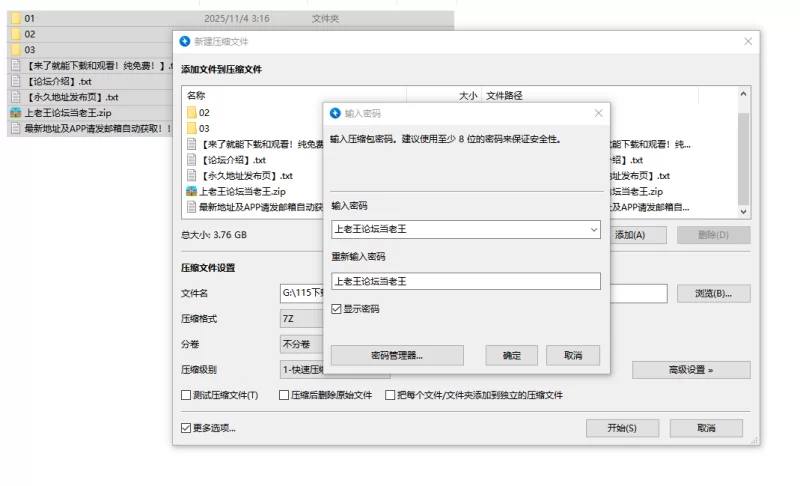The height and width of the screenshot is (486, 800).
Task: Click 文件夹 type cell of folder 01
Action: [325, 18]
